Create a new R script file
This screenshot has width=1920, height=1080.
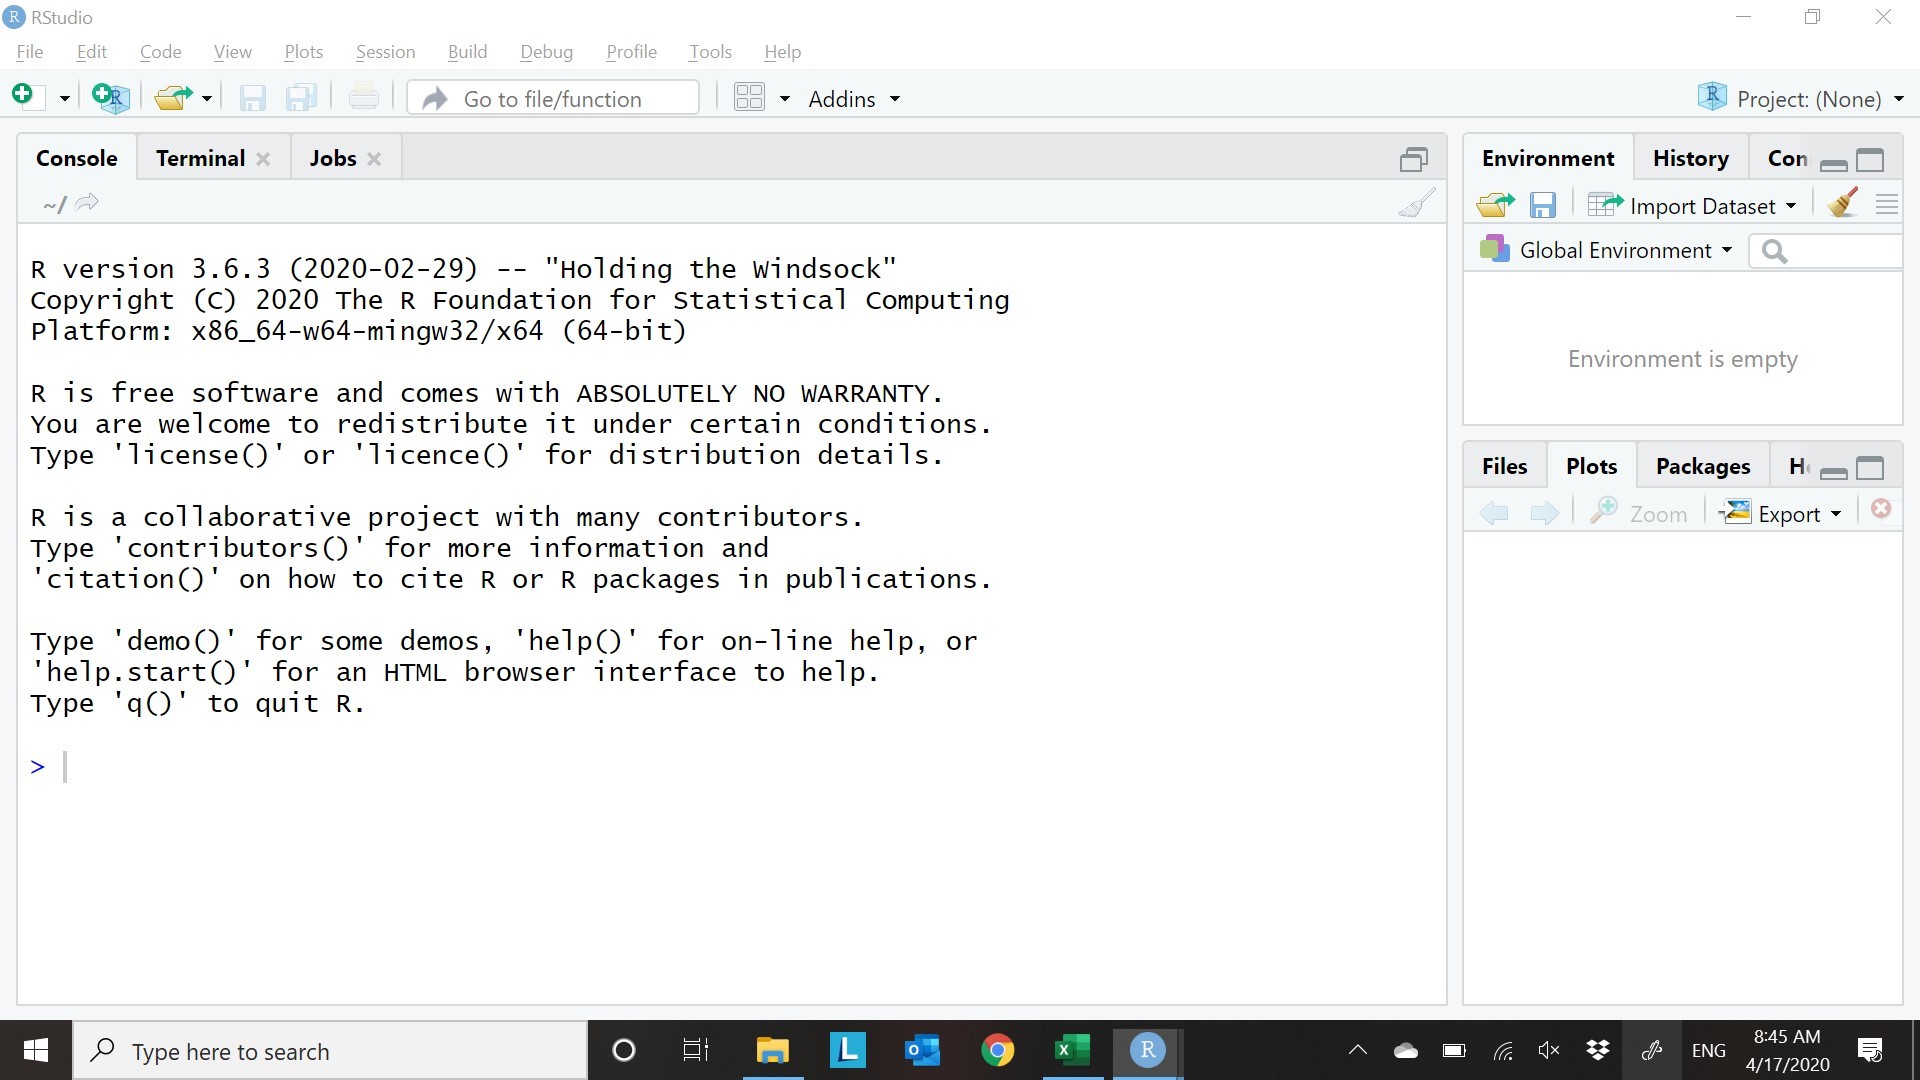point(22,97)
